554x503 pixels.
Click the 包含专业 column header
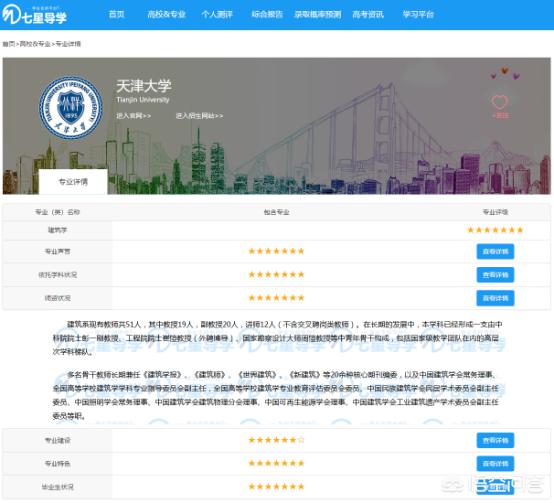276,212
